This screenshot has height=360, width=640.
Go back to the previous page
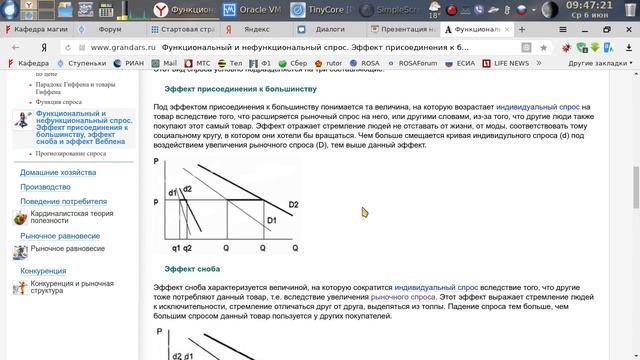pyautogui.click(x=16, y=47)
